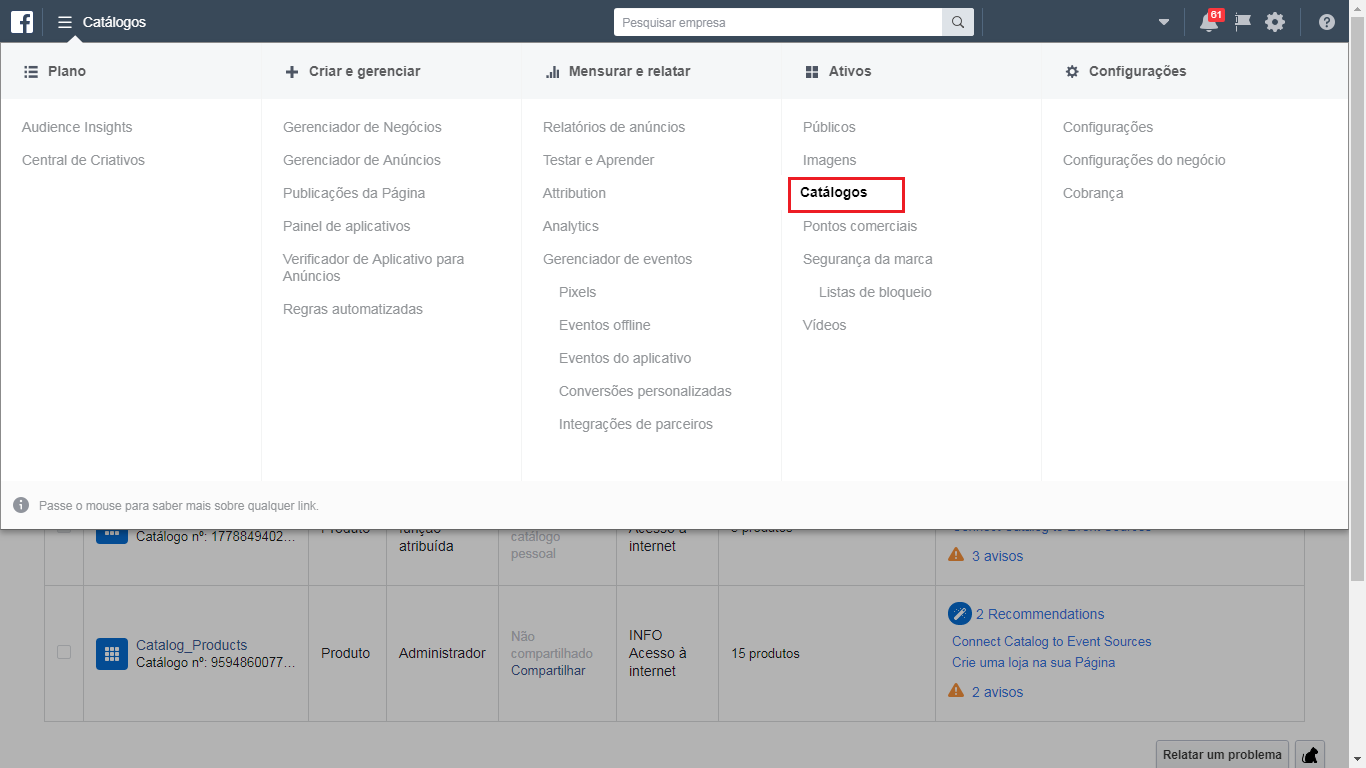Open the 2 Recommendations link

[1040, 614]
